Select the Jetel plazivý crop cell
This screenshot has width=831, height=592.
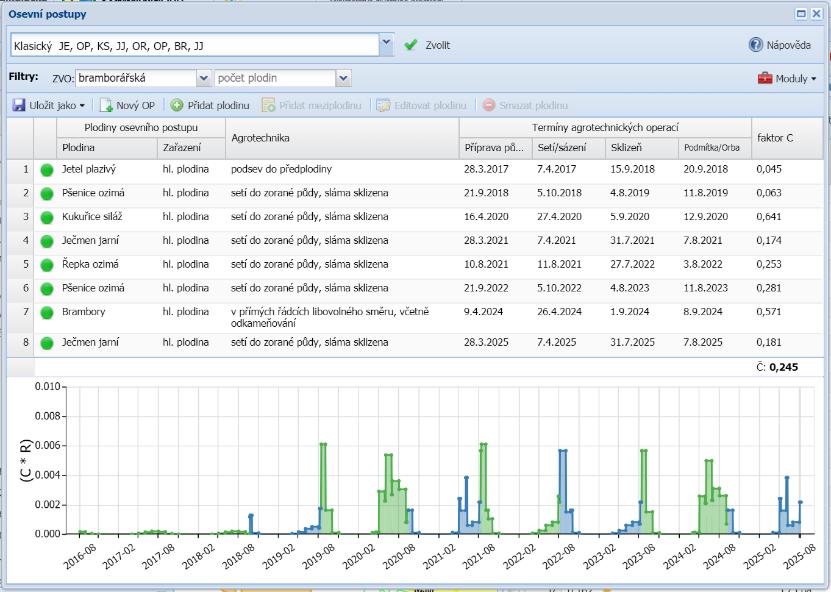[107, 170]
